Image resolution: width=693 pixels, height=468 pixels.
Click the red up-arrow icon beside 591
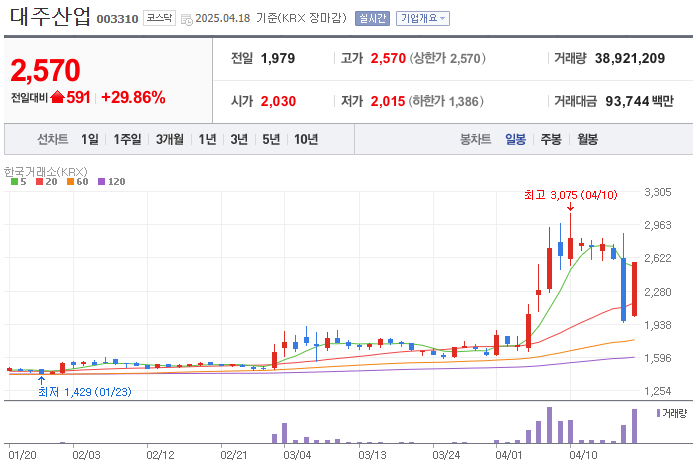pyautogui.click(x=57, y=97)
